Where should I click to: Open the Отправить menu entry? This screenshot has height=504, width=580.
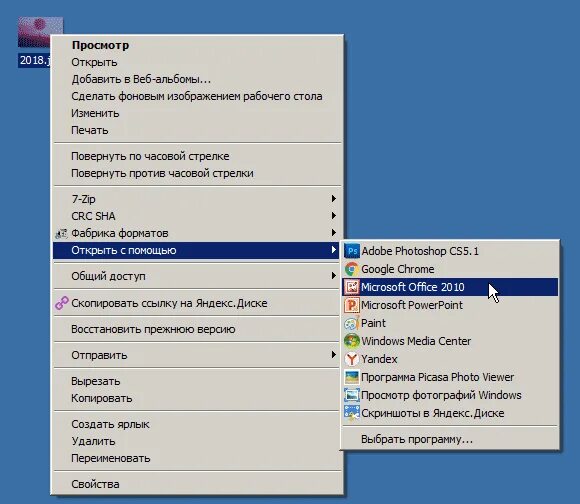coord(197,355)
